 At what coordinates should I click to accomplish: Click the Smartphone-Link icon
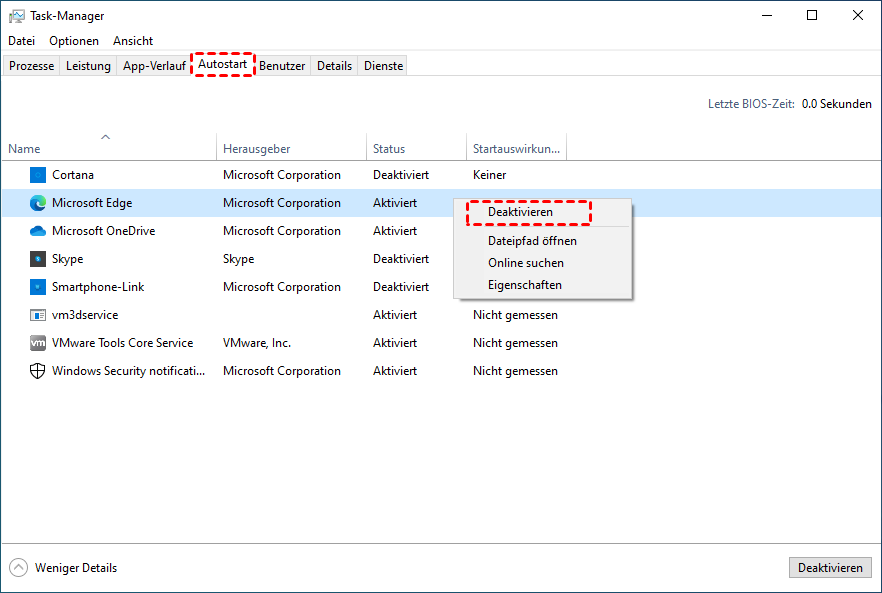(x=38, y=287)
